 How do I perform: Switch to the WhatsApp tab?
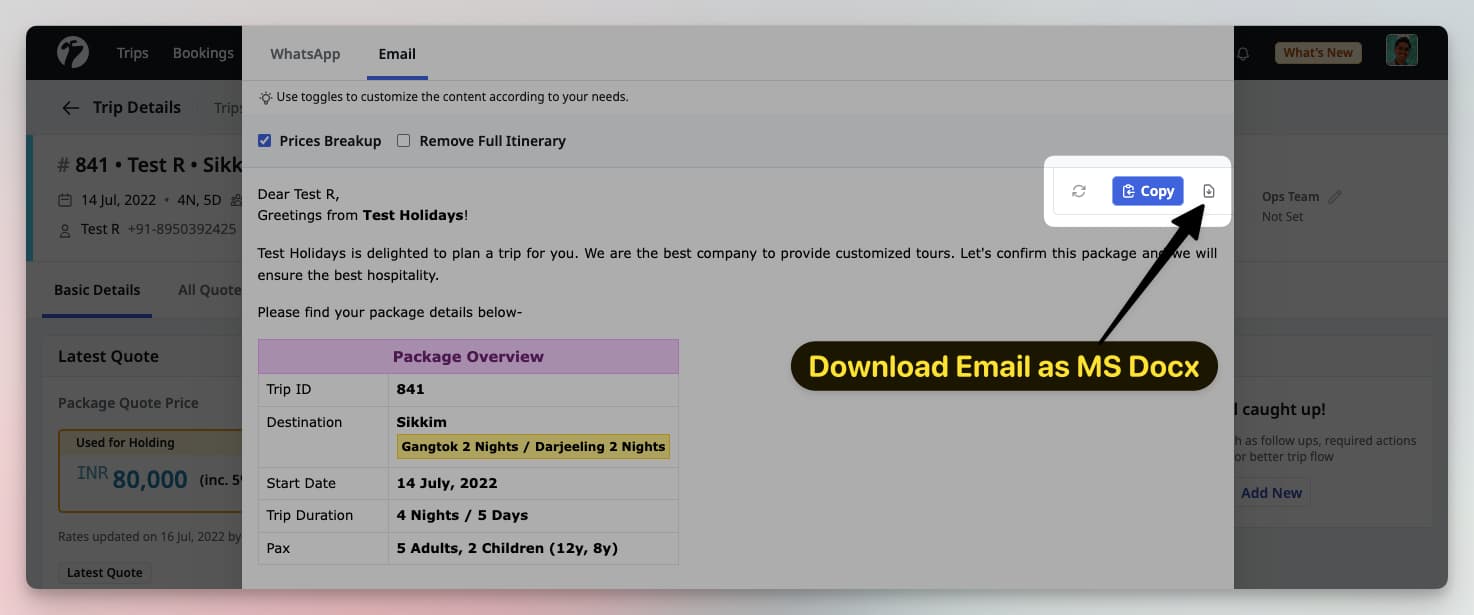tap(305, 54)
